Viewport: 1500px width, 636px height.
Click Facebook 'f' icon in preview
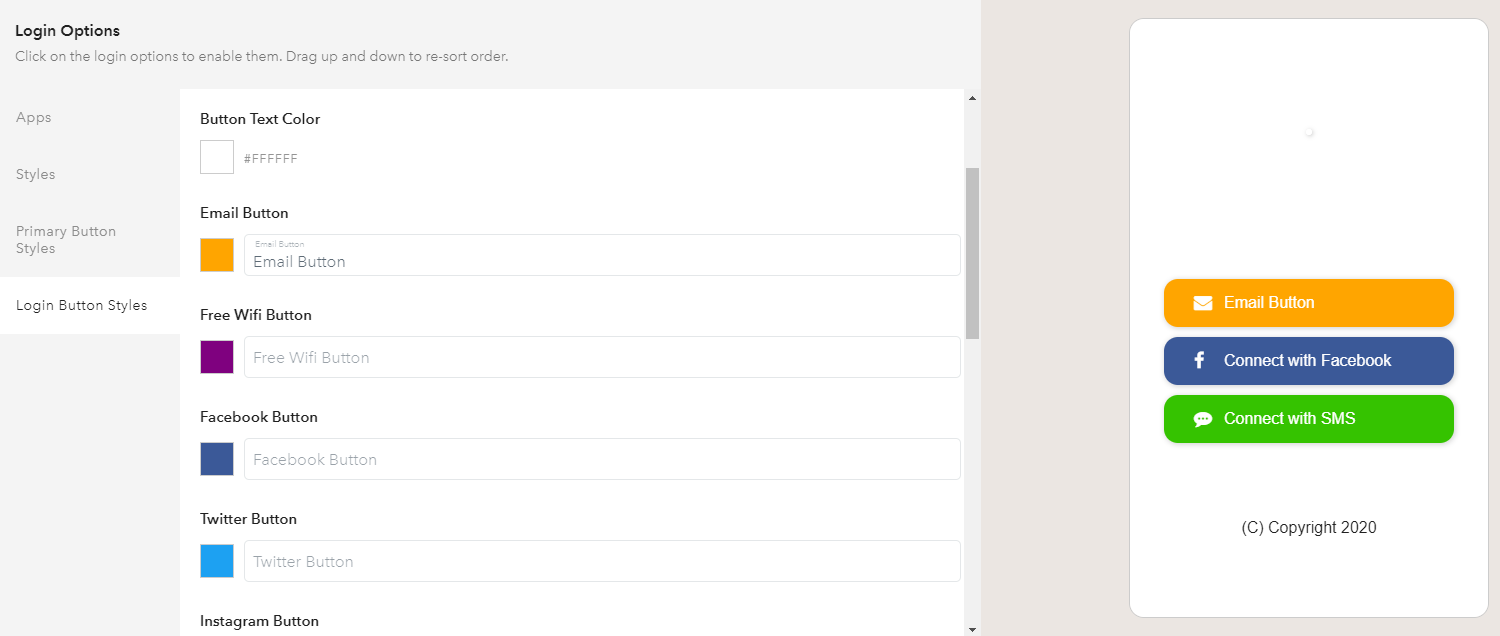pos(1200,361)
